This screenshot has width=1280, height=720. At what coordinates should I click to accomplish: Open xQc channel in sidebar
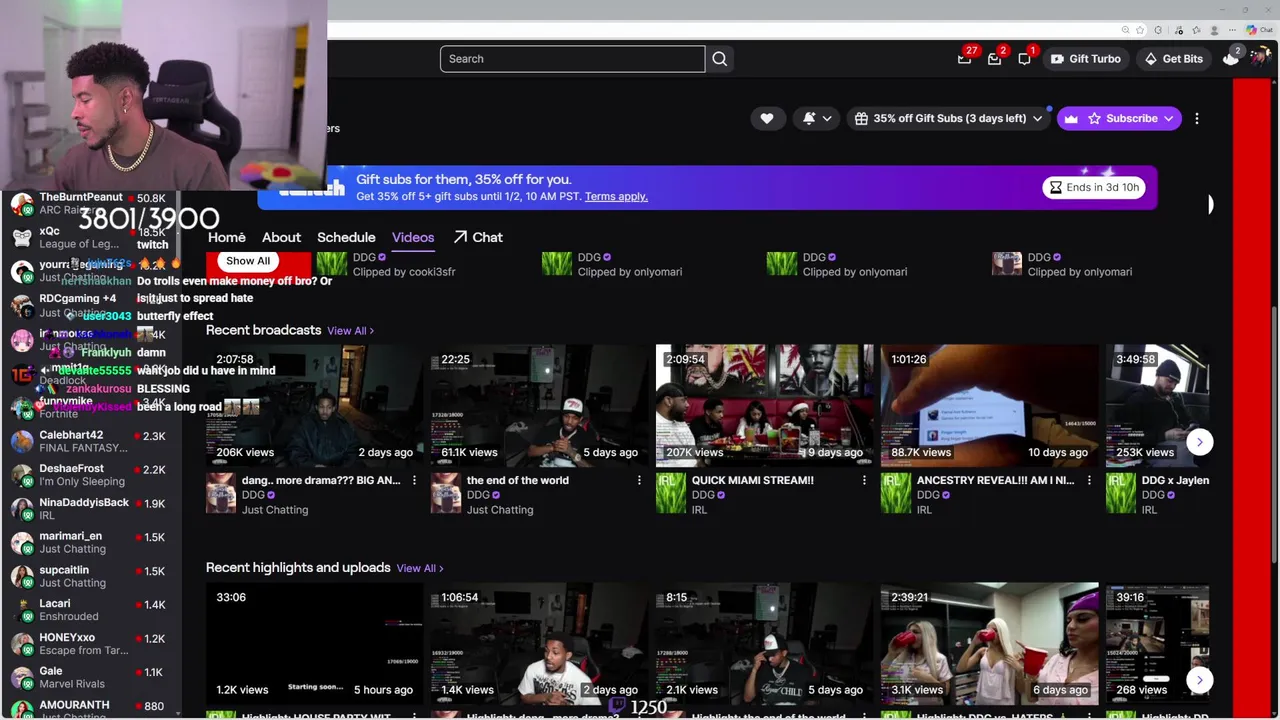(90, 237)
